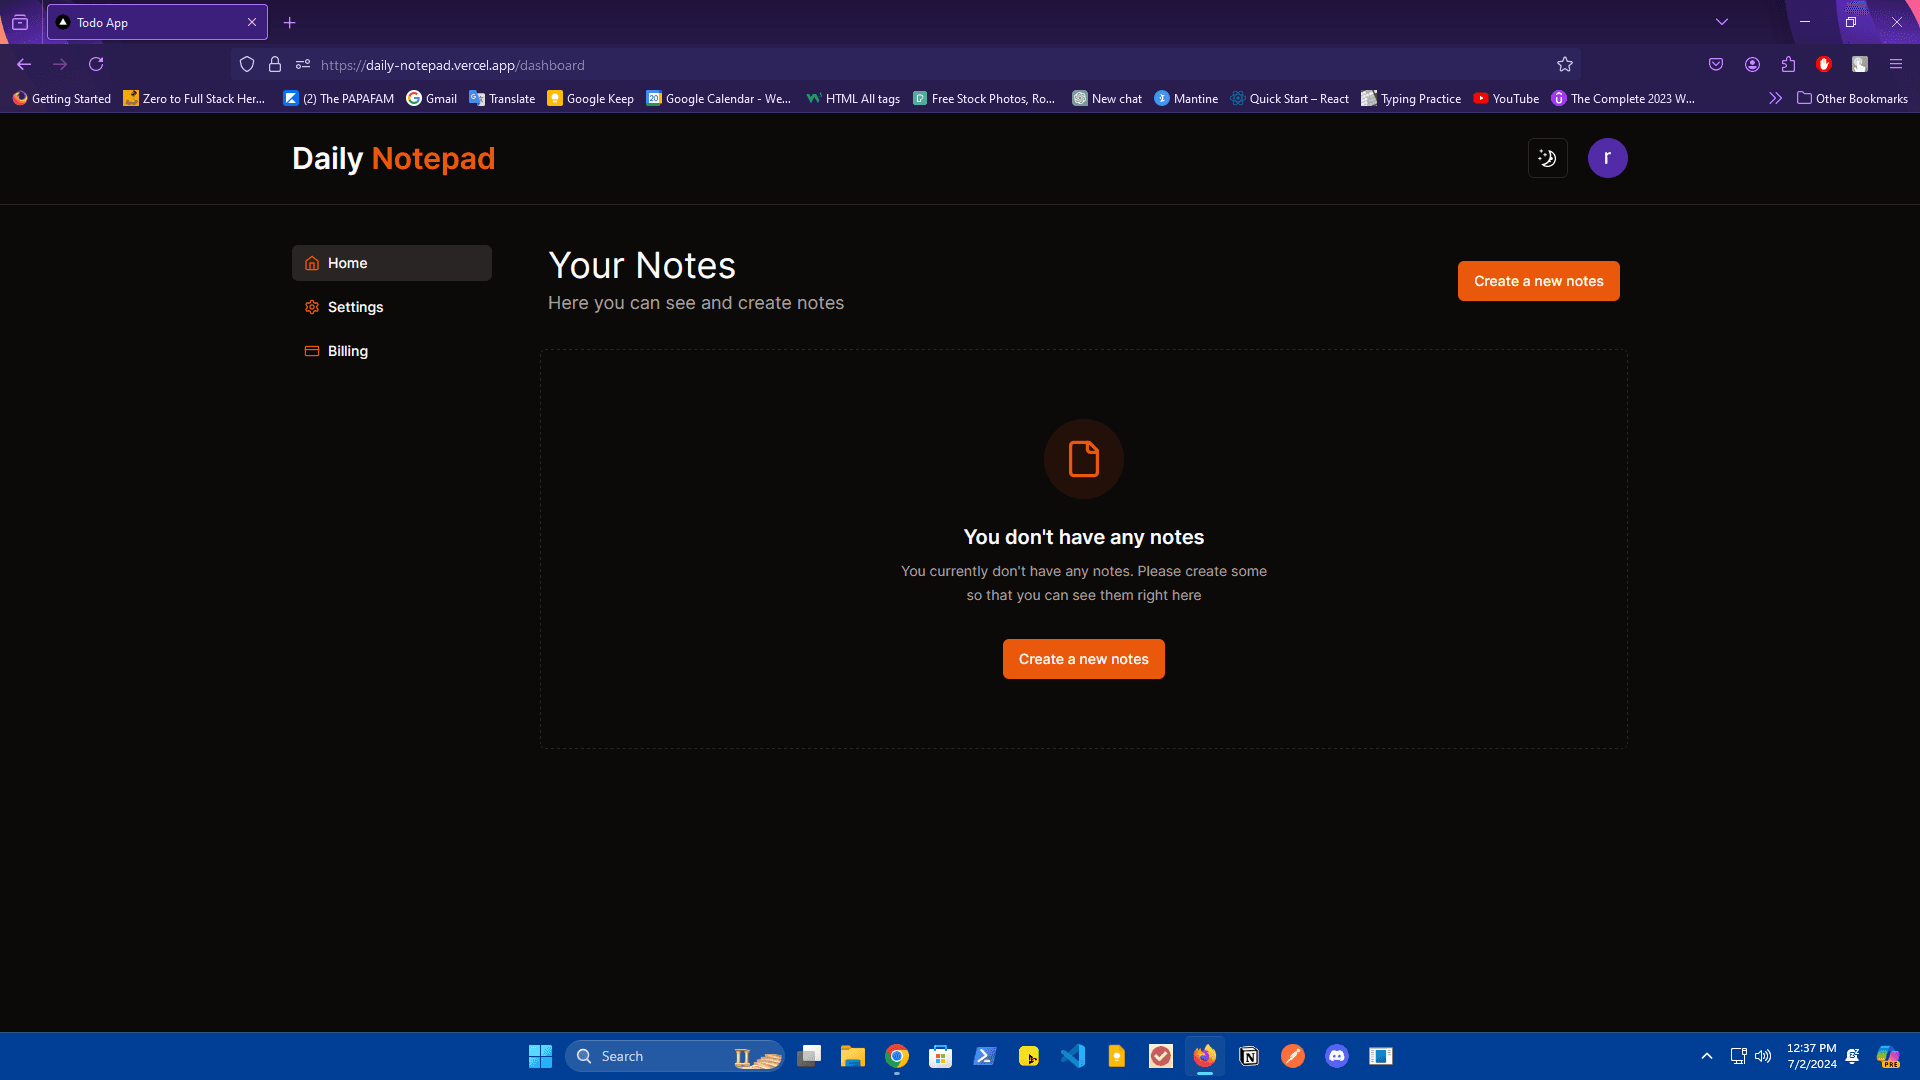
Task: Toggle the dark/light theme button
Action: point(1547,158)
